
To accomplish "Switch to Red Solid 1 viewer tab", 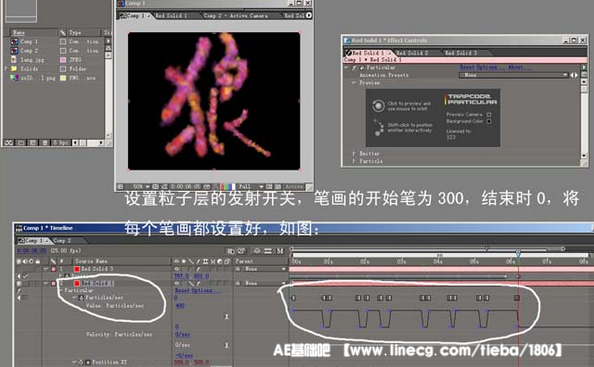I will point(171,16).
